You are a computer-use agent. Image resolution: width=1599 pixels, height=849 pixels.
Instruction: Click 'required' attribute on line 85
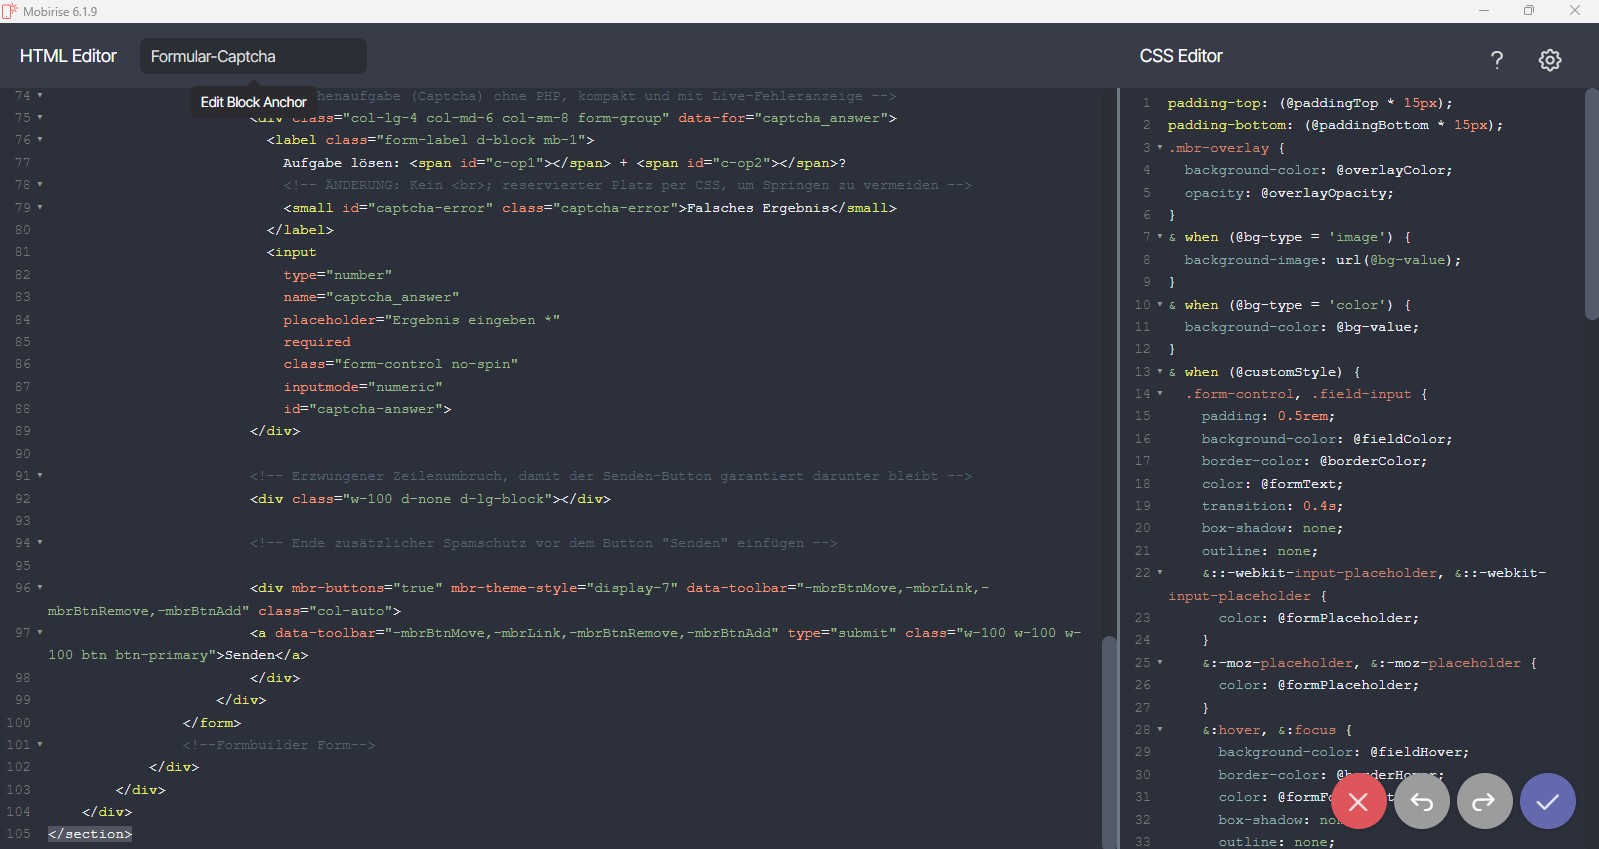[x=317, y=342]
